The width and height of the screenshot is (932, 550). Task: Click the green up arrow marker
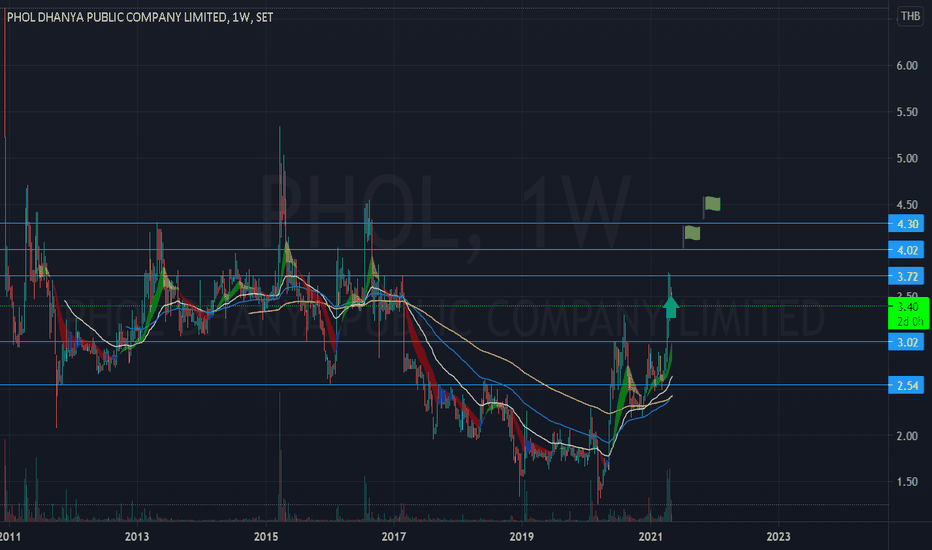pyautogui.click(x=671, y=307)
